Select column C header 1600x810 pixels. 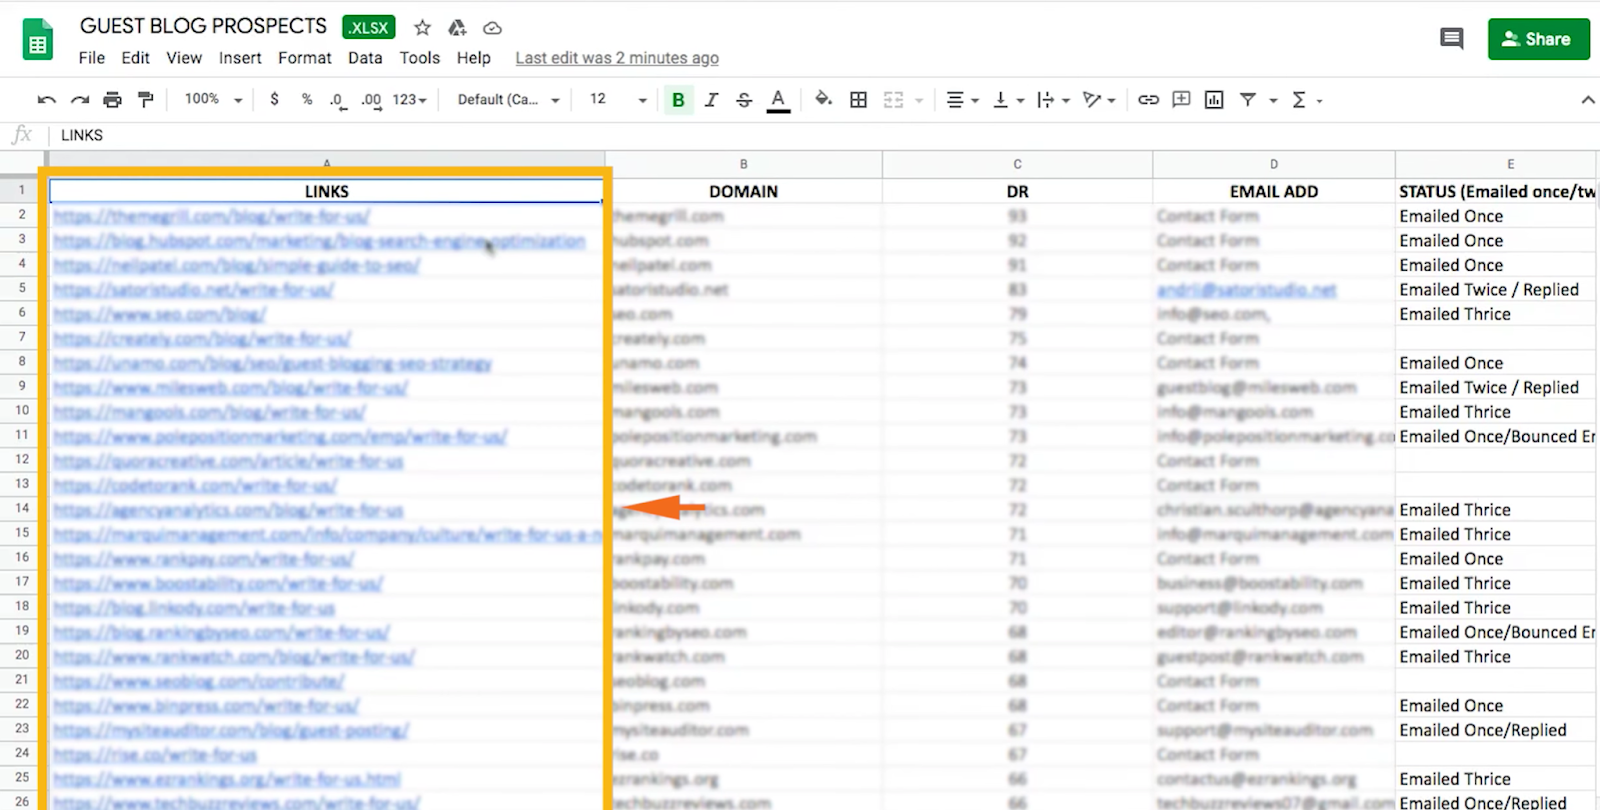[x=1017, y=164]
